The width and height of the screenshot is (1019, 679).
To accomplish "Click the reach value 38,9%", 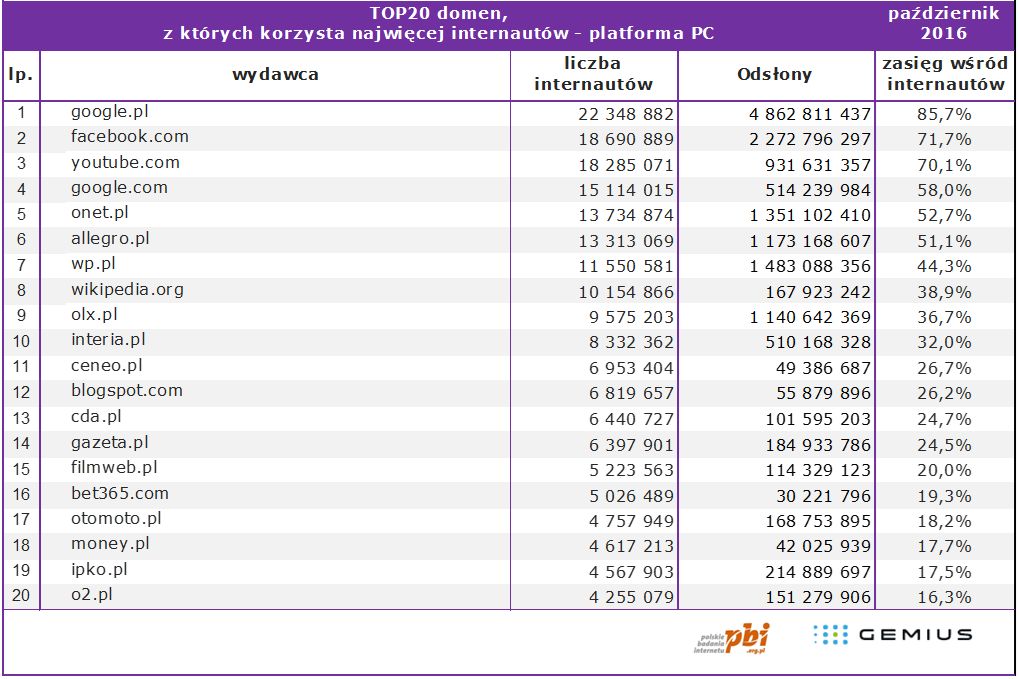I will point(944,292).
